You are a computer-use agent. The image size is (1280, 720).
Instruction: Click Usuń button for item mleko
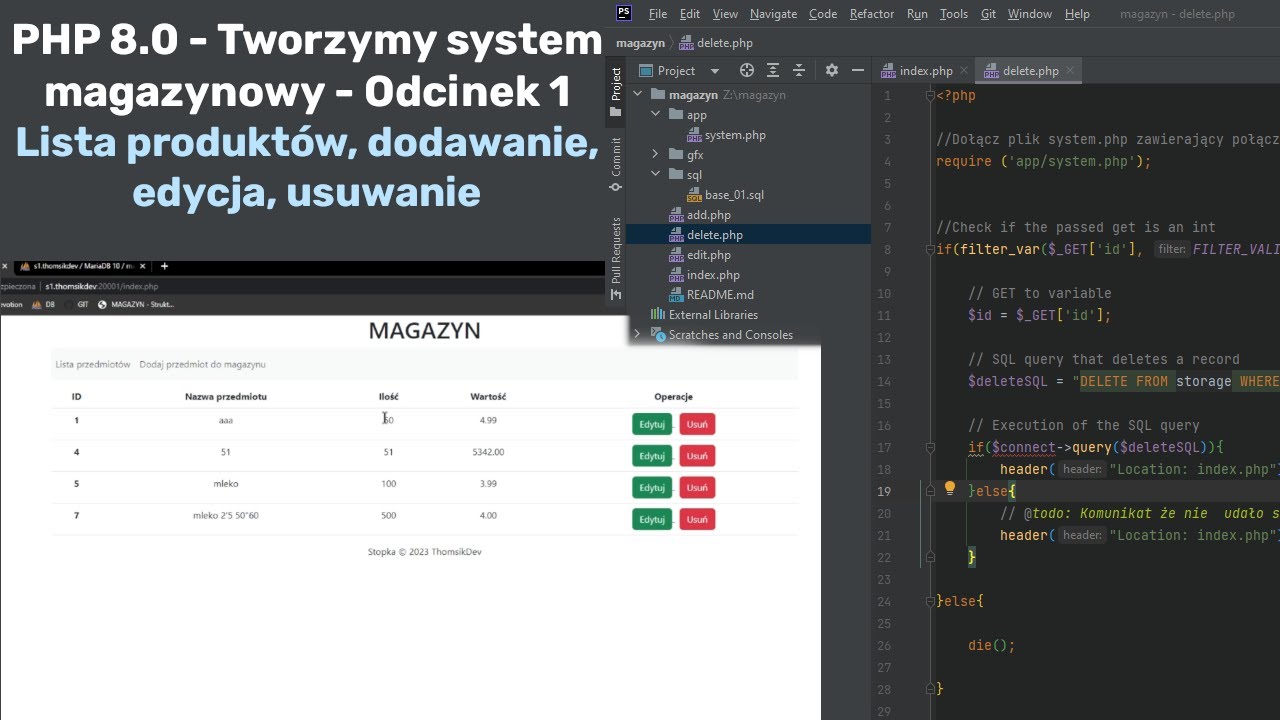point(698,487)
